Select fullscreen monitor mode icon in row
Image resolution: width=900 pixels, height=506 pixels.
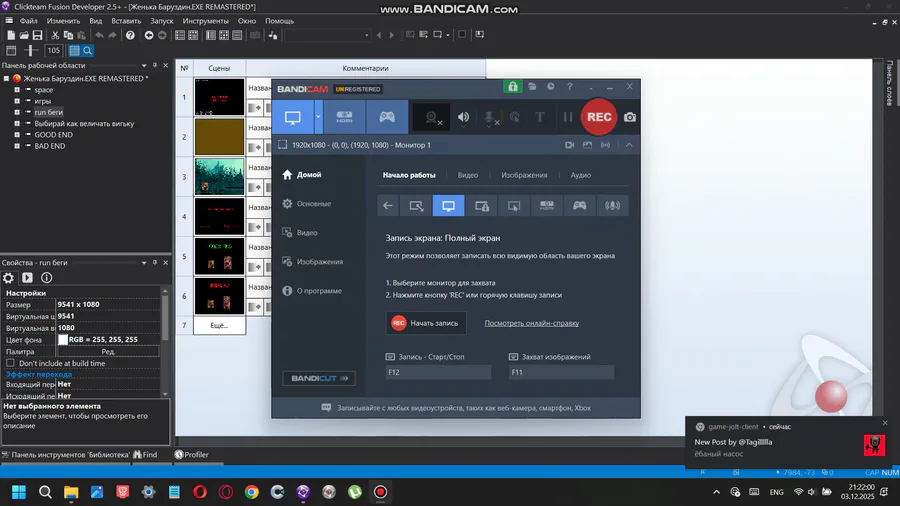448,205
